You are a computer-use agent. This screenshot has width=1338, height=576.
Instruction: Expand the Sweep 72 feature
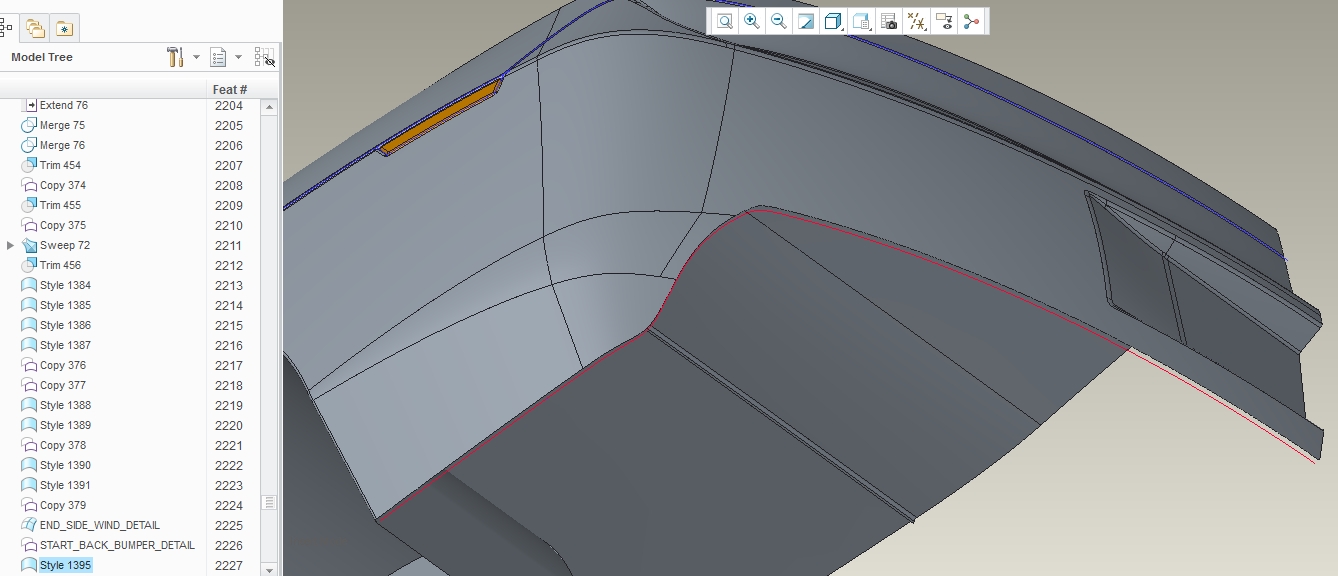pos(11,245)
